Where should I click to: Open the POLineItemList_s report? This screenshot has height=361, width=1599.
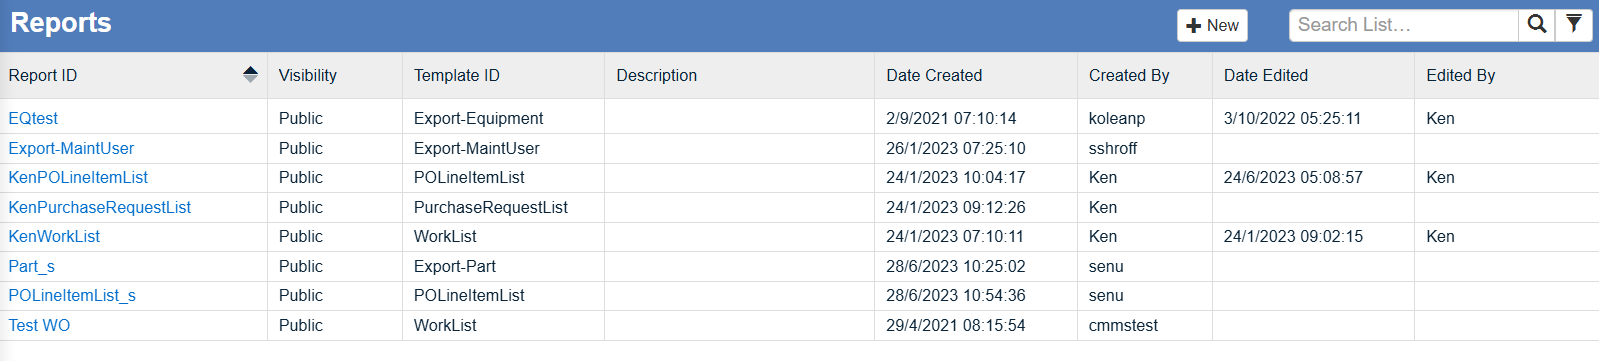(x=72, y=295)
